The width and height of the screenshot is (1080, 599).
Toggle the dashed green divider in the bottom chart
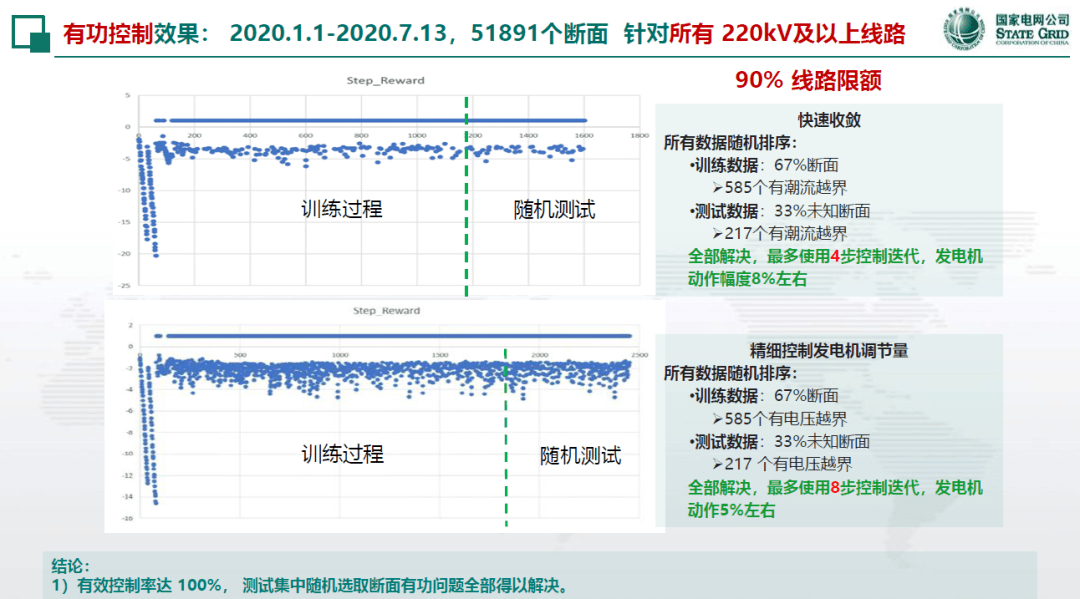pyautogui.click(x=505, y=430)
